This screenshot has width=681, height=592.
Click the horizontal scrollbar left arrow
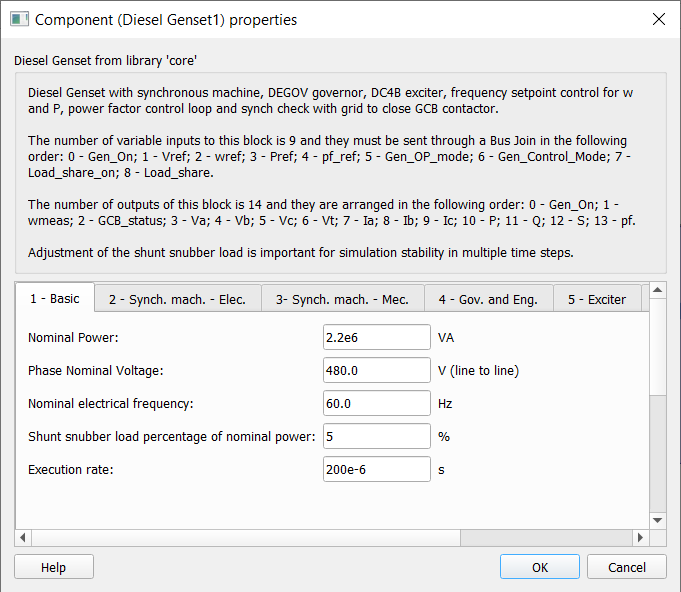point(25,538)
